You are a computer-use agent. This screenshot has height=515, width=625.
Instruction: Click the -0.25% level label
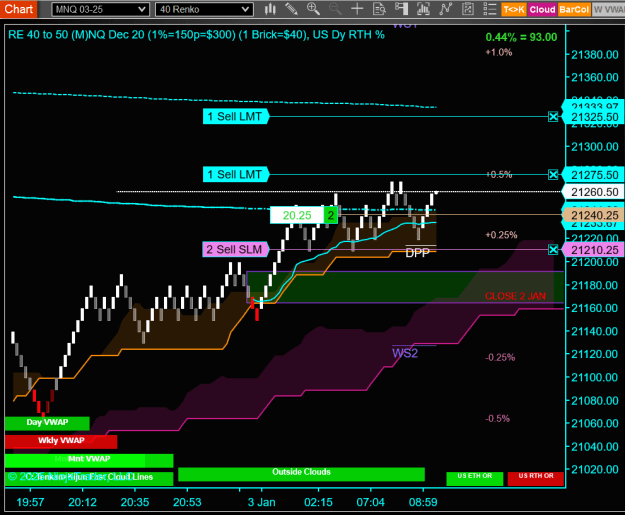pos(500,357)
